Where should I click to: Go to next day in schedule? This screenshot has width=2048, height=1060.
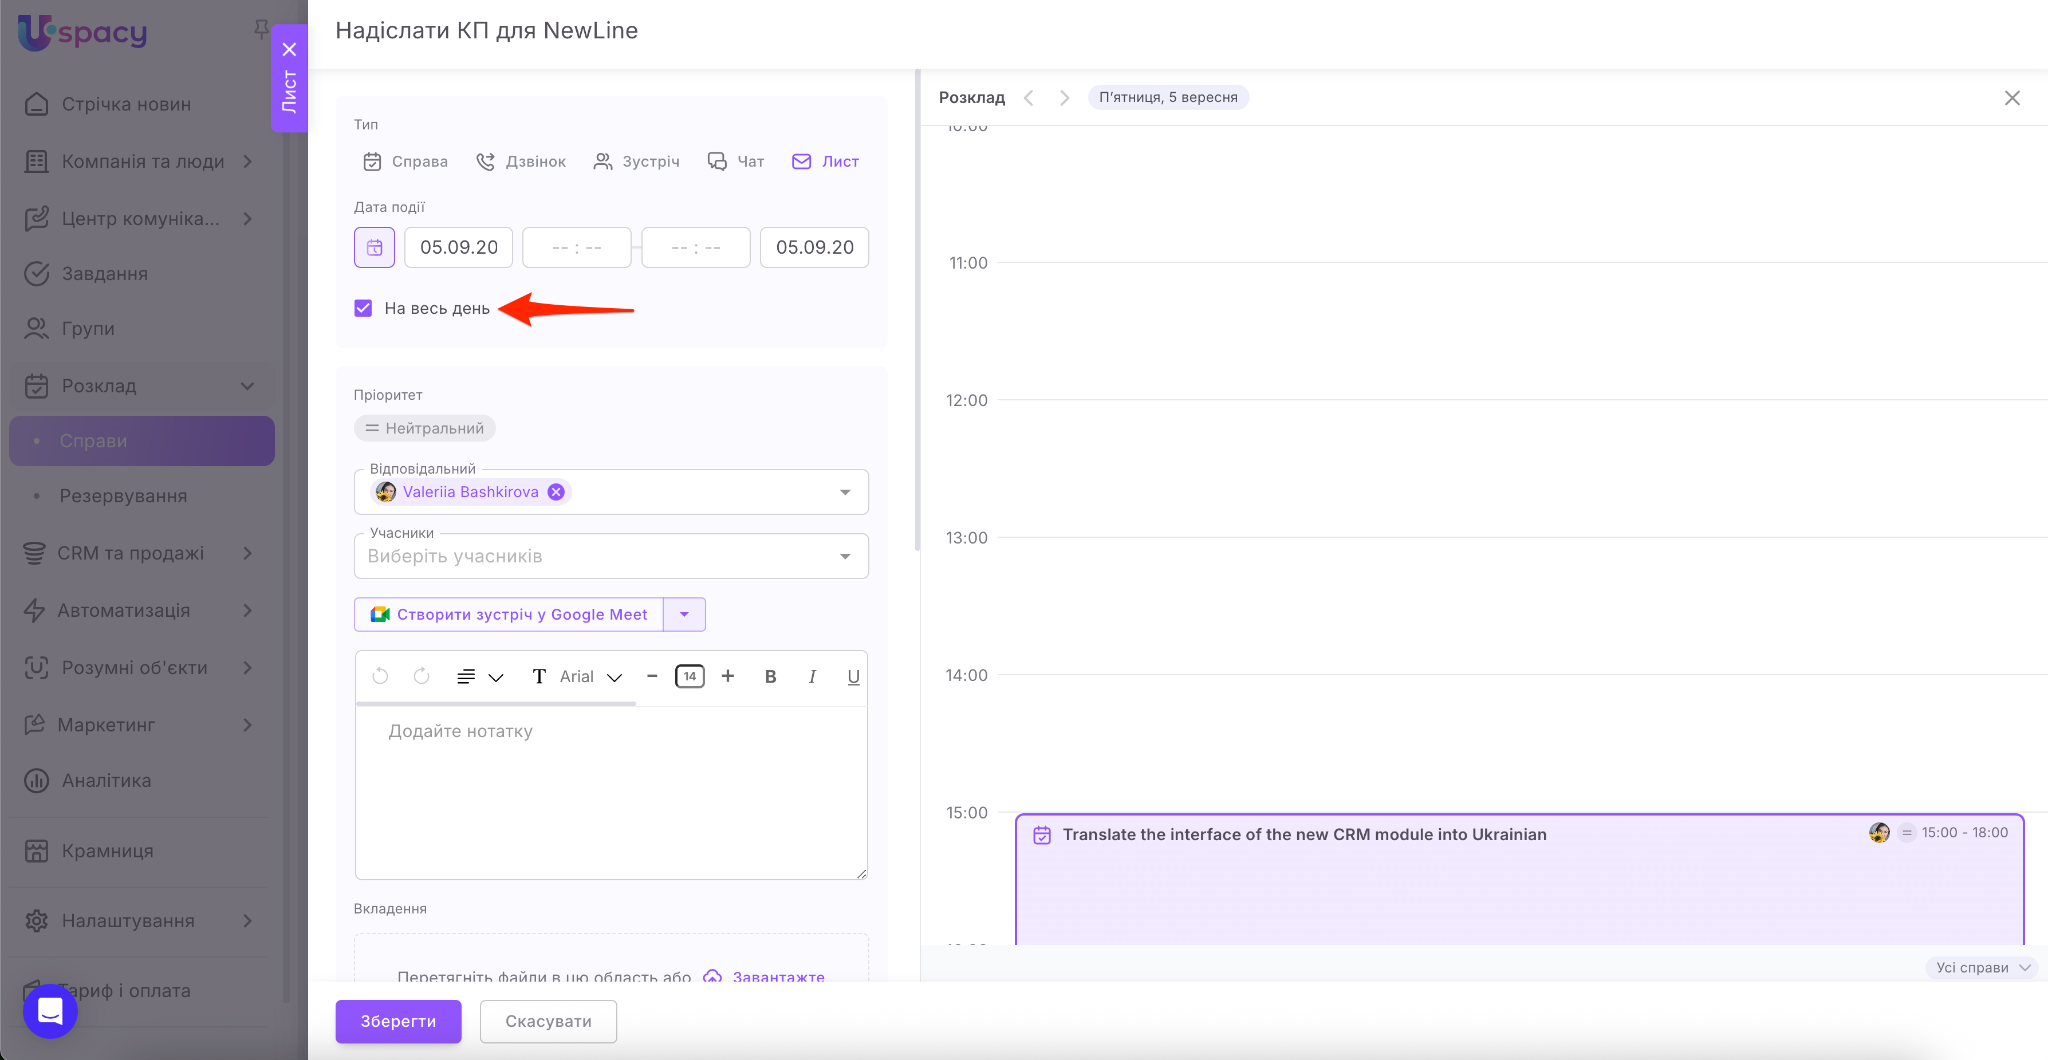tap(1064, 98)
